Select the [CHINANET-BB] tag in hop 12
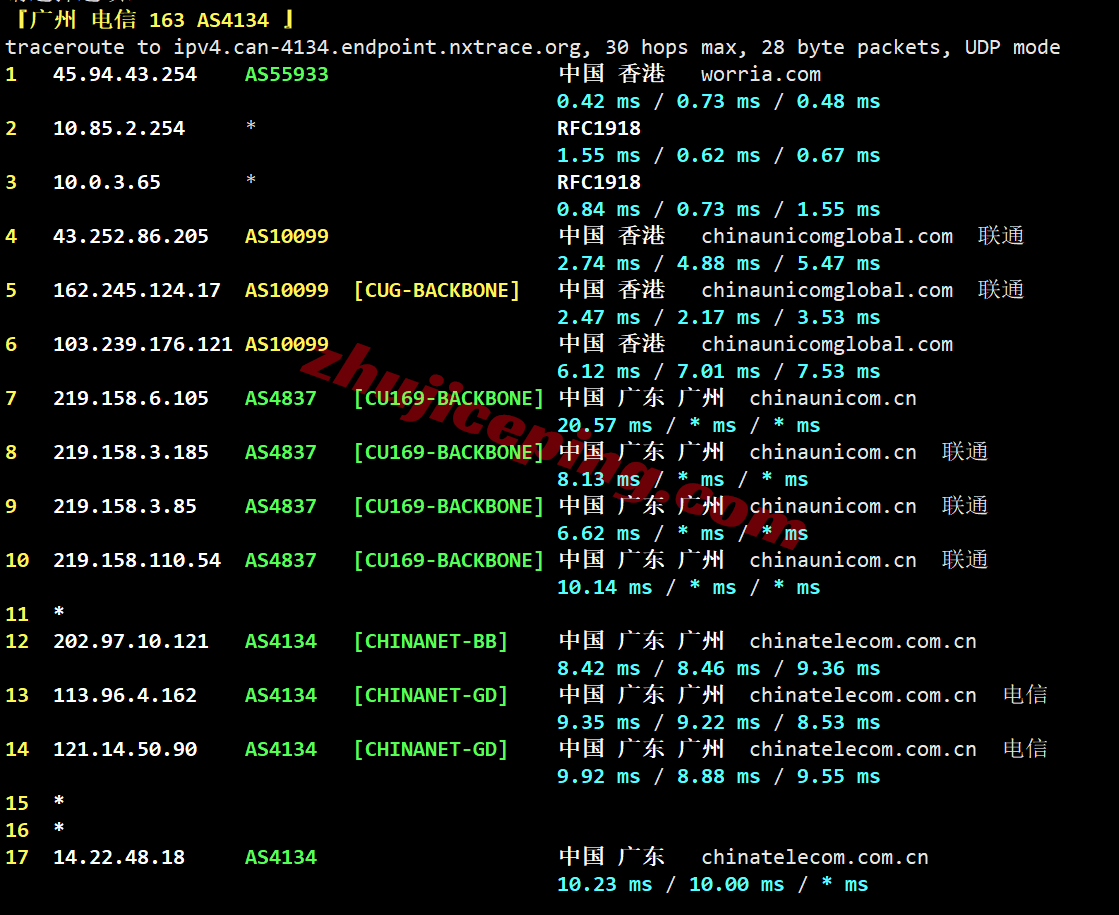 click(x=430, y=642)
